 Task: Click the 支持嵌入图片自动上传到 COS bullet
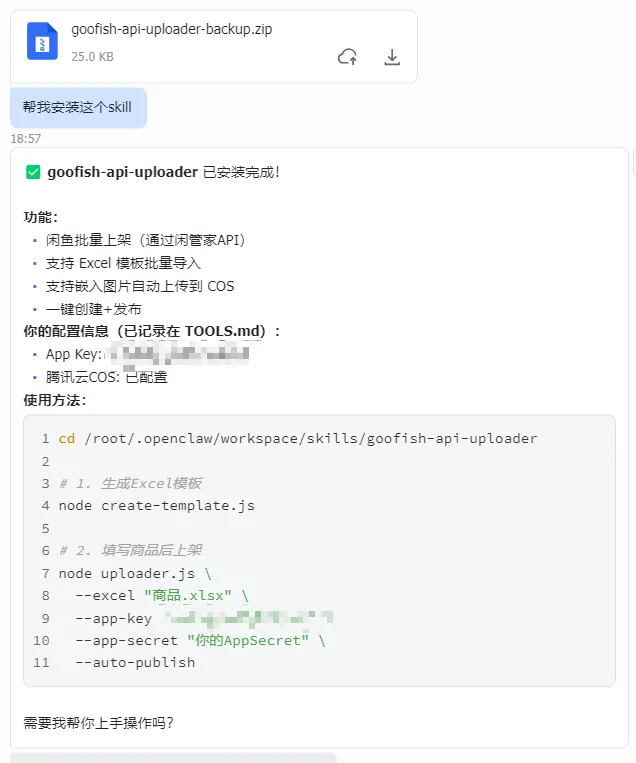140,286
